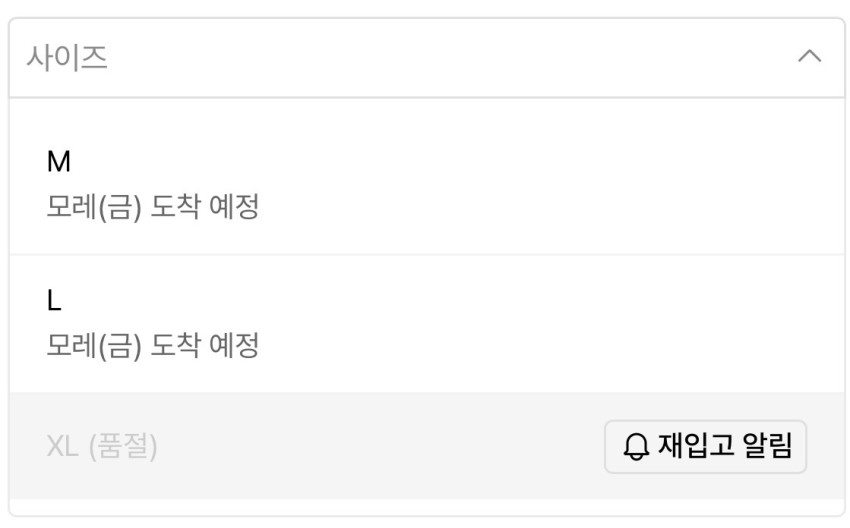Click the letter L option label
The height and width of the screenshot is (528, 850).
tap(54, 300)
